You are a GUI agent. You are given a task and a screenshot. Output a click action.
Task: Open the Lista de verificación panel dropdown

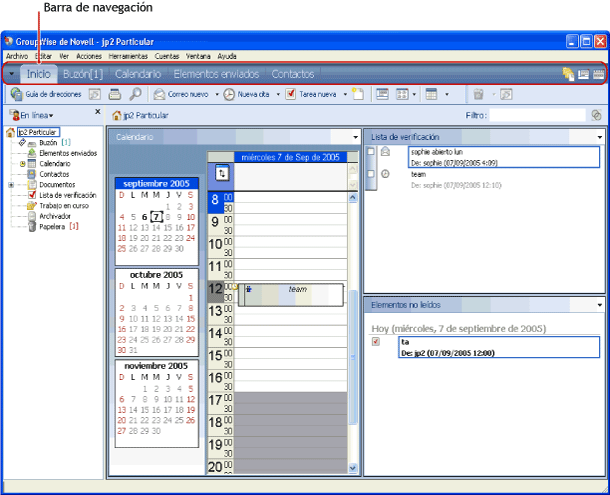pyautogui.click(x=599, y=137)
